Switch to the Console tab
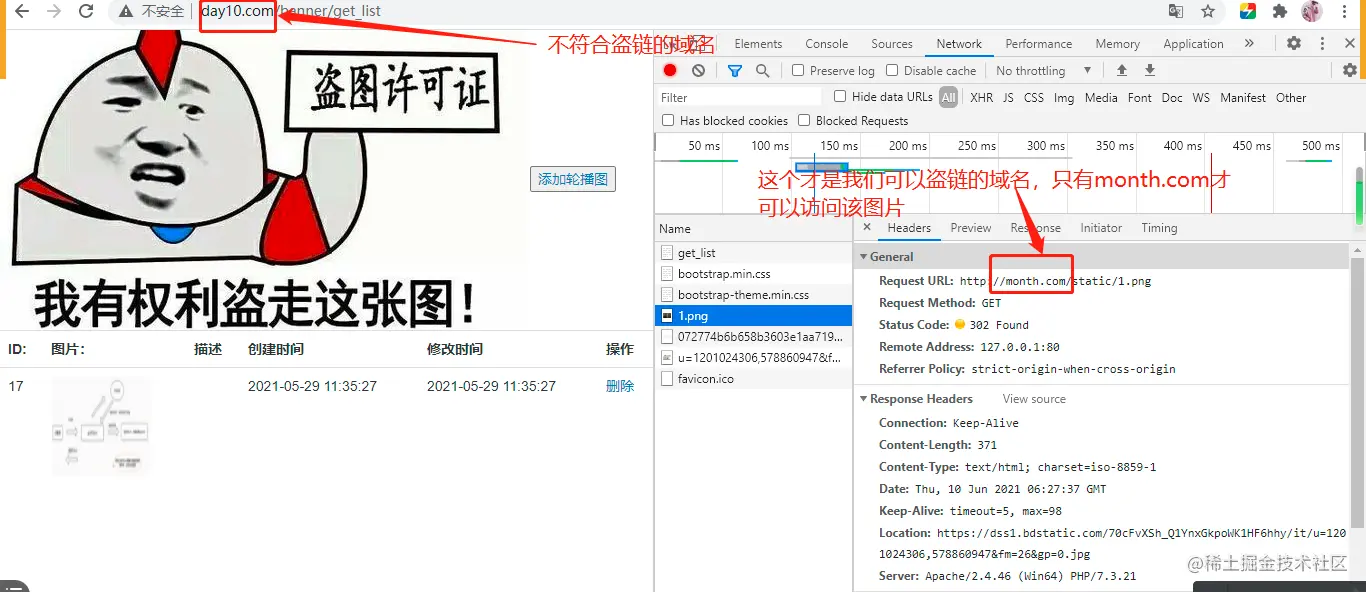This screenshot has height=592, width=1366. [827, 44]
